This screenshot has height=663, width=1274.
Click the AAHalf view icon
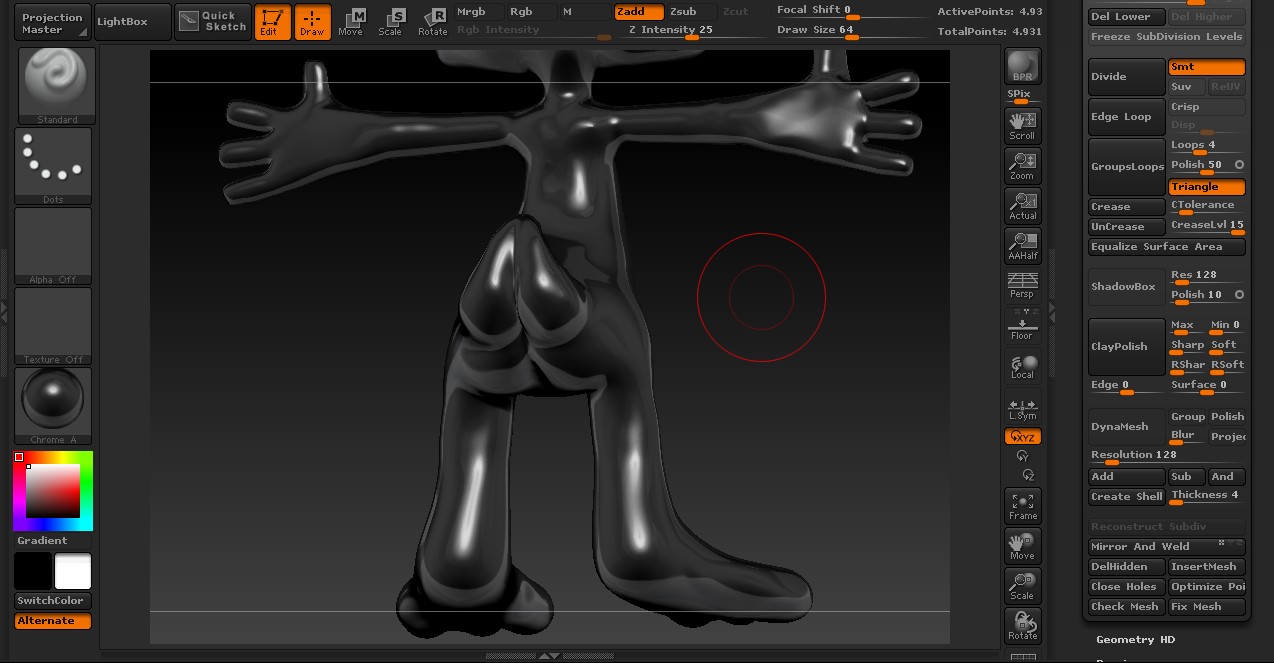click(1022, 245)
